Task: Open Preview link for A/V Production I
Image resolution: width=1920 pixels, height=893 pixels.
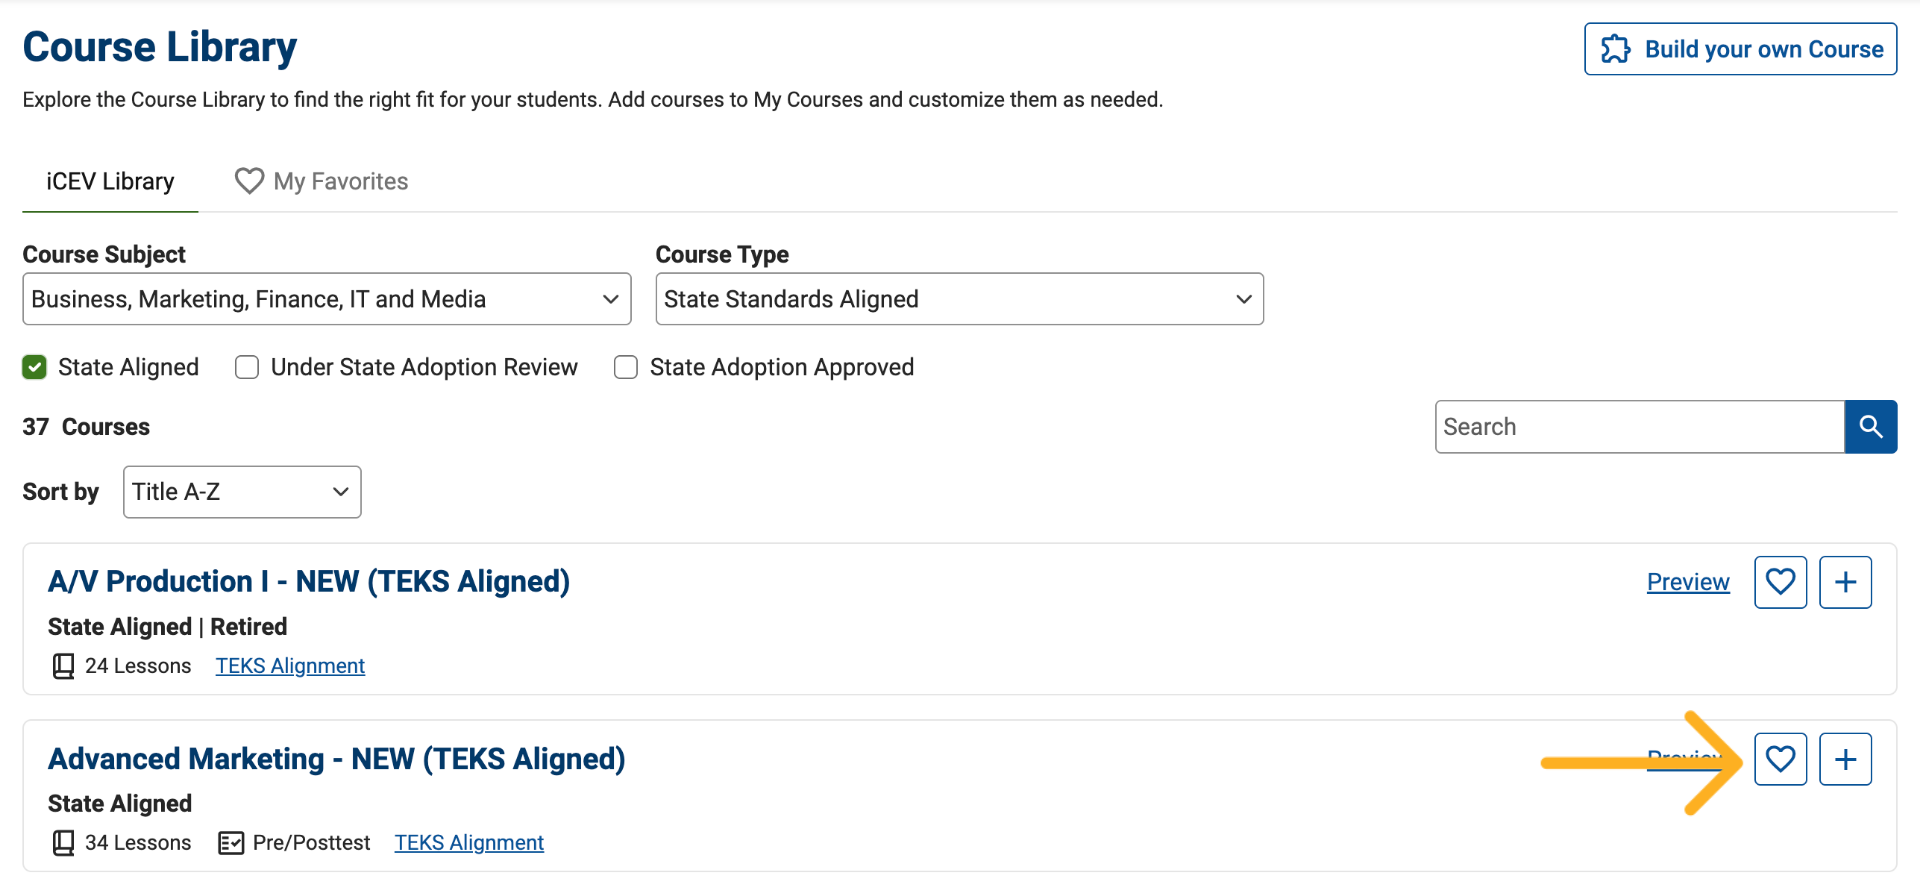Action: coord(1688,582)
